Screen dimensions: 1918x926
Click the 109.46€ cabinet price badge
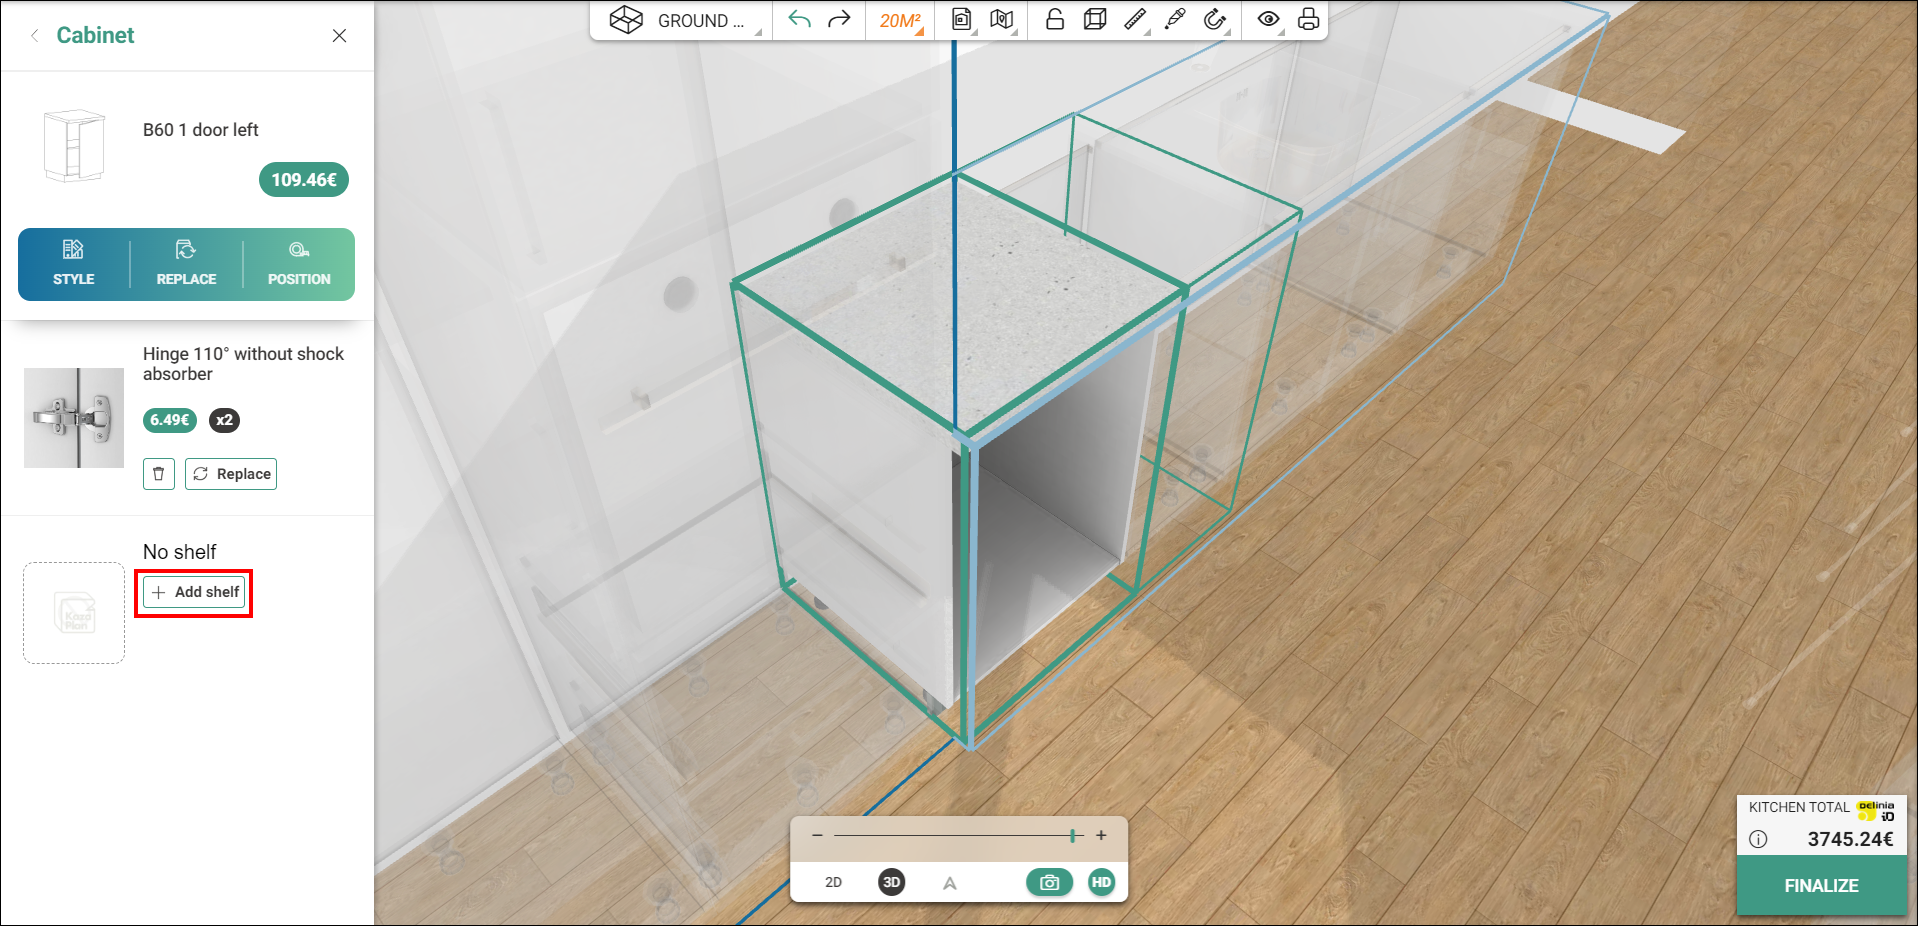click(x=304, y=180)
